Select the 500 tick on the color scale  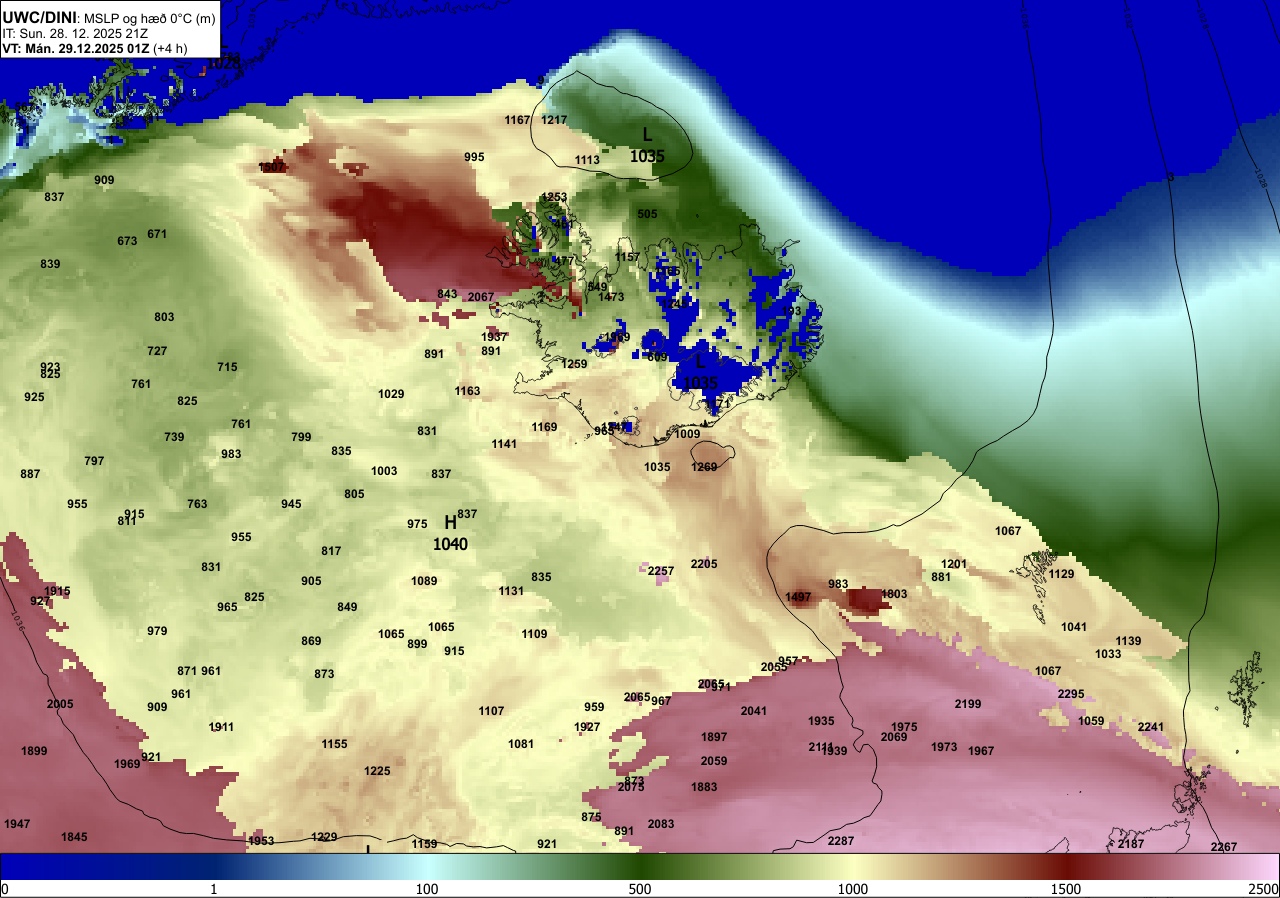[x=640, y=889]
